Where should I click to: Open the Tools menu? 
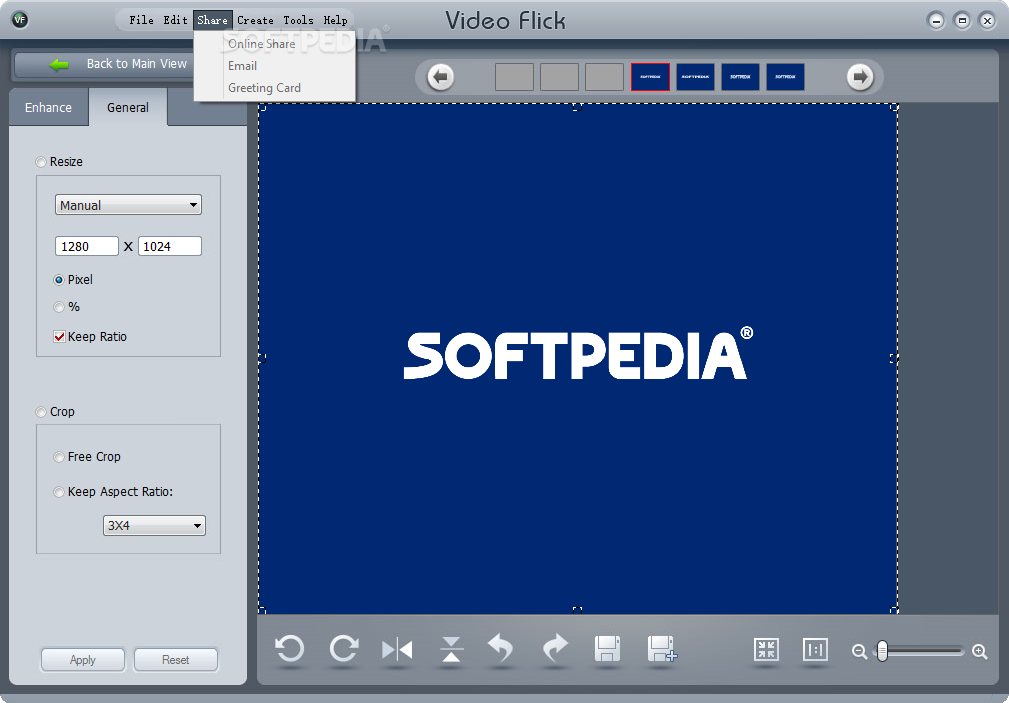(299, 20)
